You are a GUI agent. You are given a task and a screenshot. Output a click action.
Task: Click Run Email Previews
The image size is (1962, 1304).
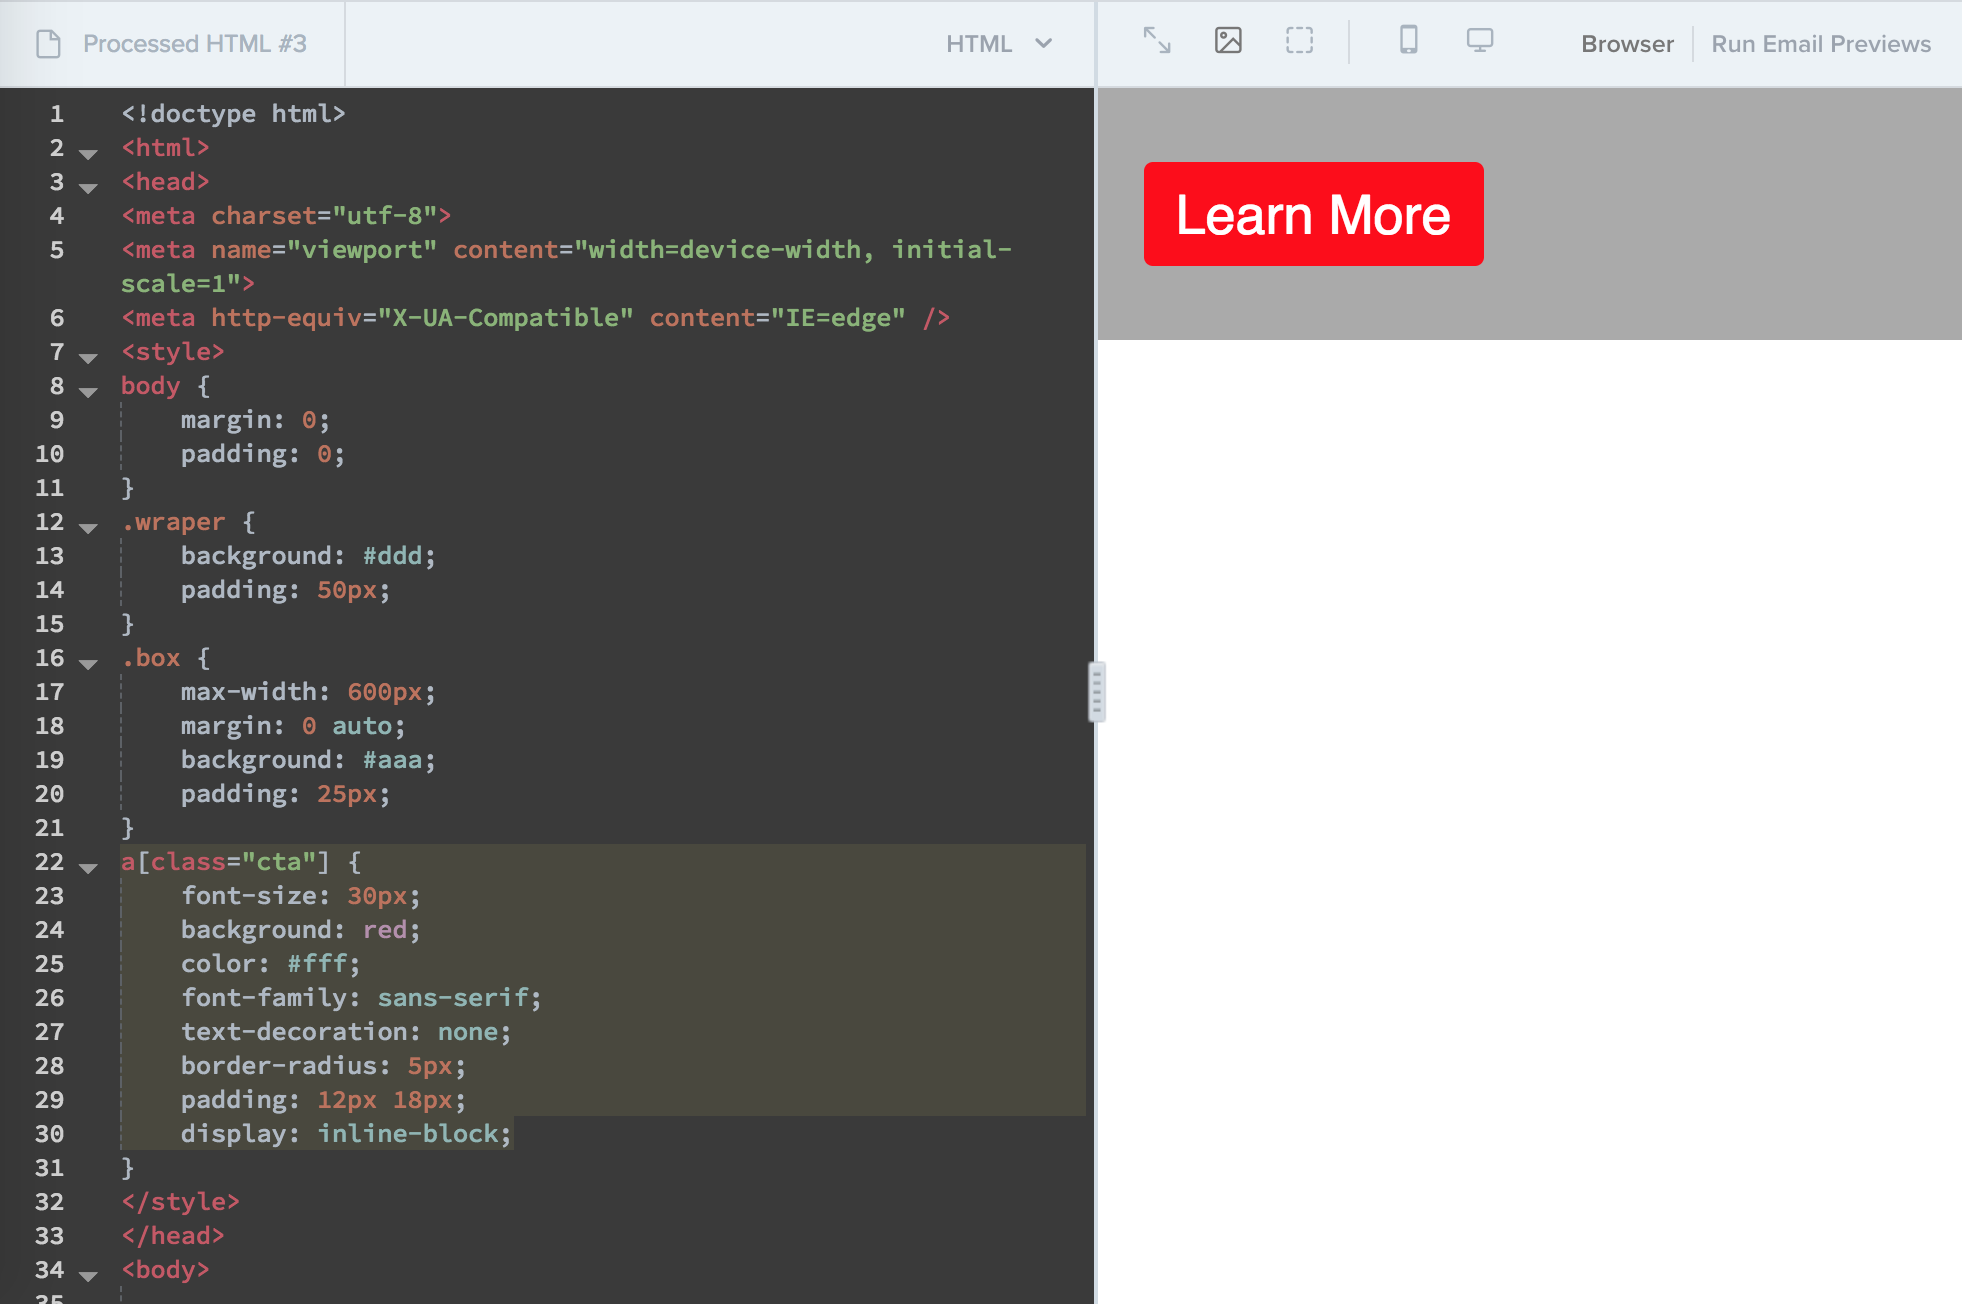[1821, 44]
